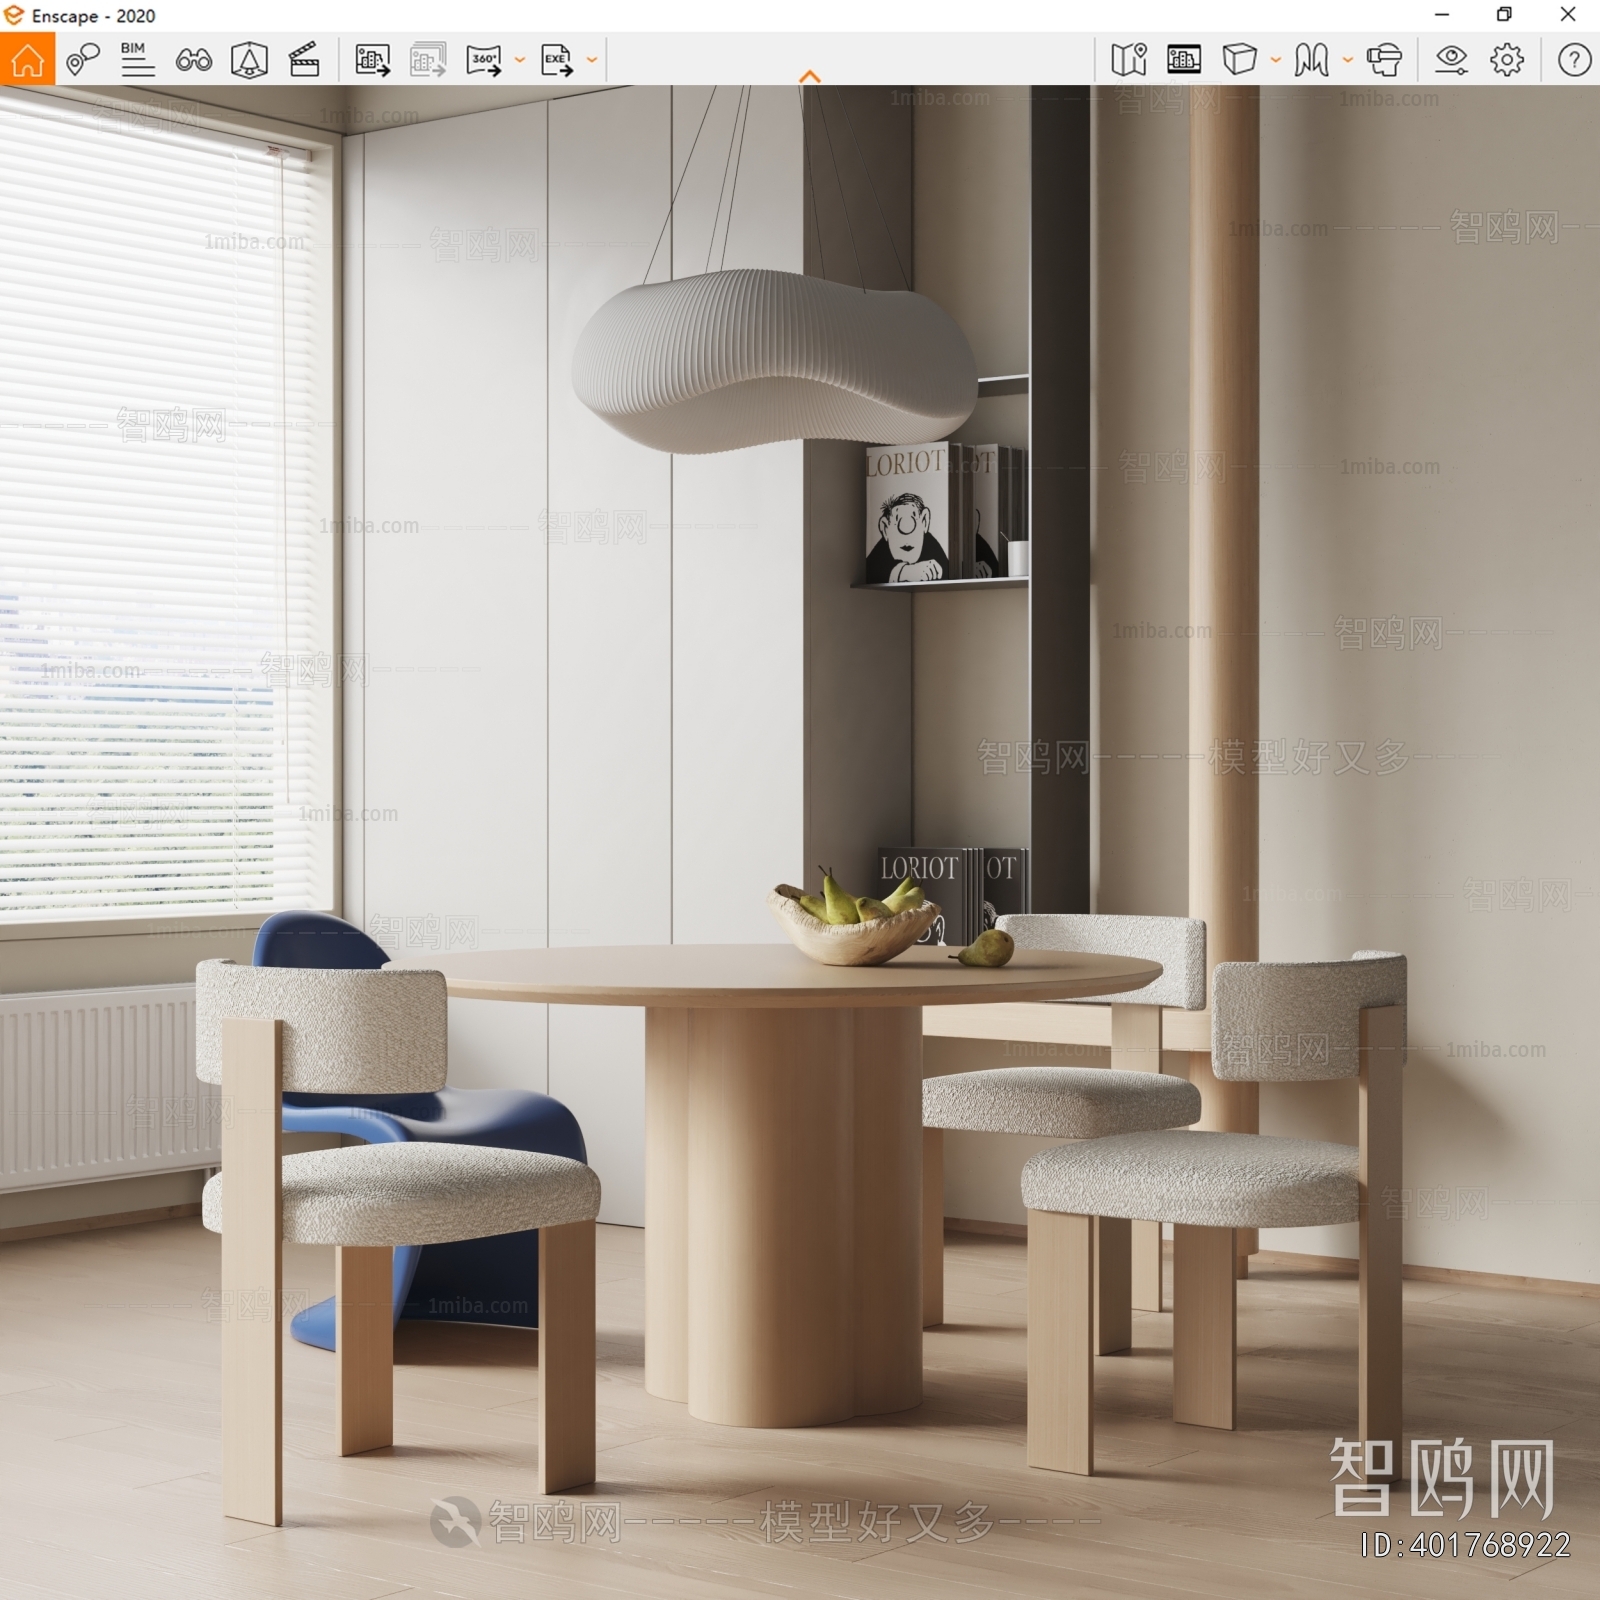Open Collaborative Annotations pin-and-speech-bubble icon
Screen dimensions: 1600x1600
(83, 60)
